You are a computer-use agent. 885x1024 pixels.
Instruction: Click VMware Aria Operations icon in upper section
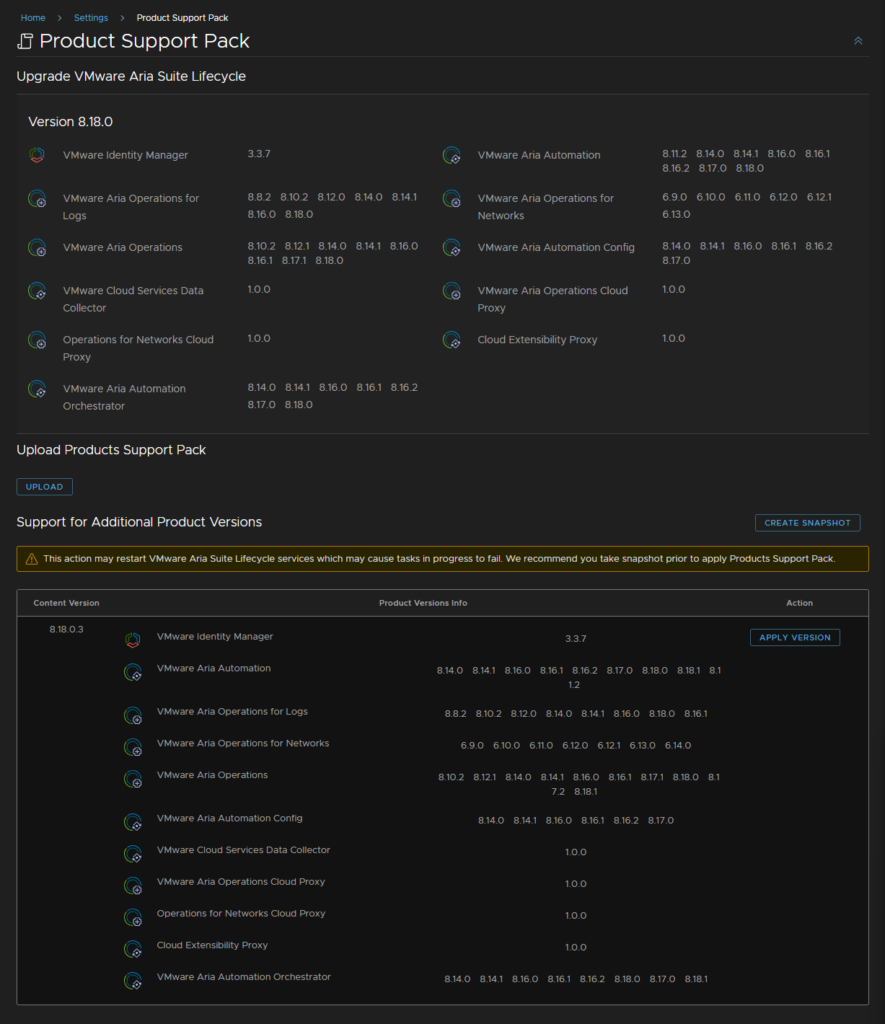(x=37, y=248)
